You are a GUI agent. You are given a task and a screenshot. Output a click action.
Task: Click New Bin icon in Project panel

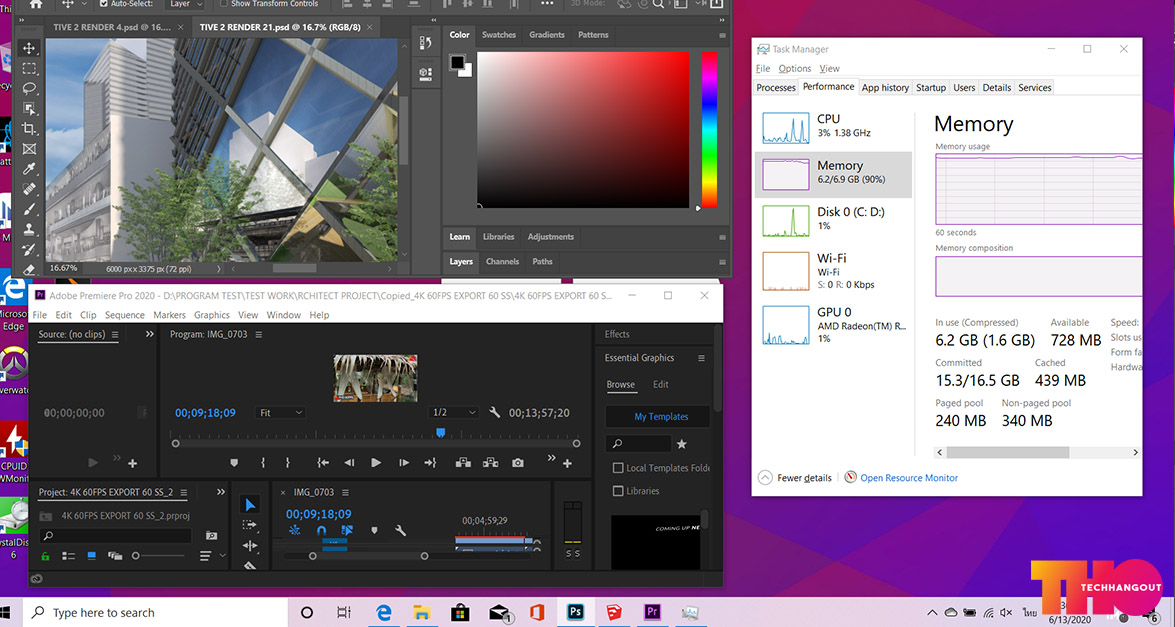click(211, 536)
